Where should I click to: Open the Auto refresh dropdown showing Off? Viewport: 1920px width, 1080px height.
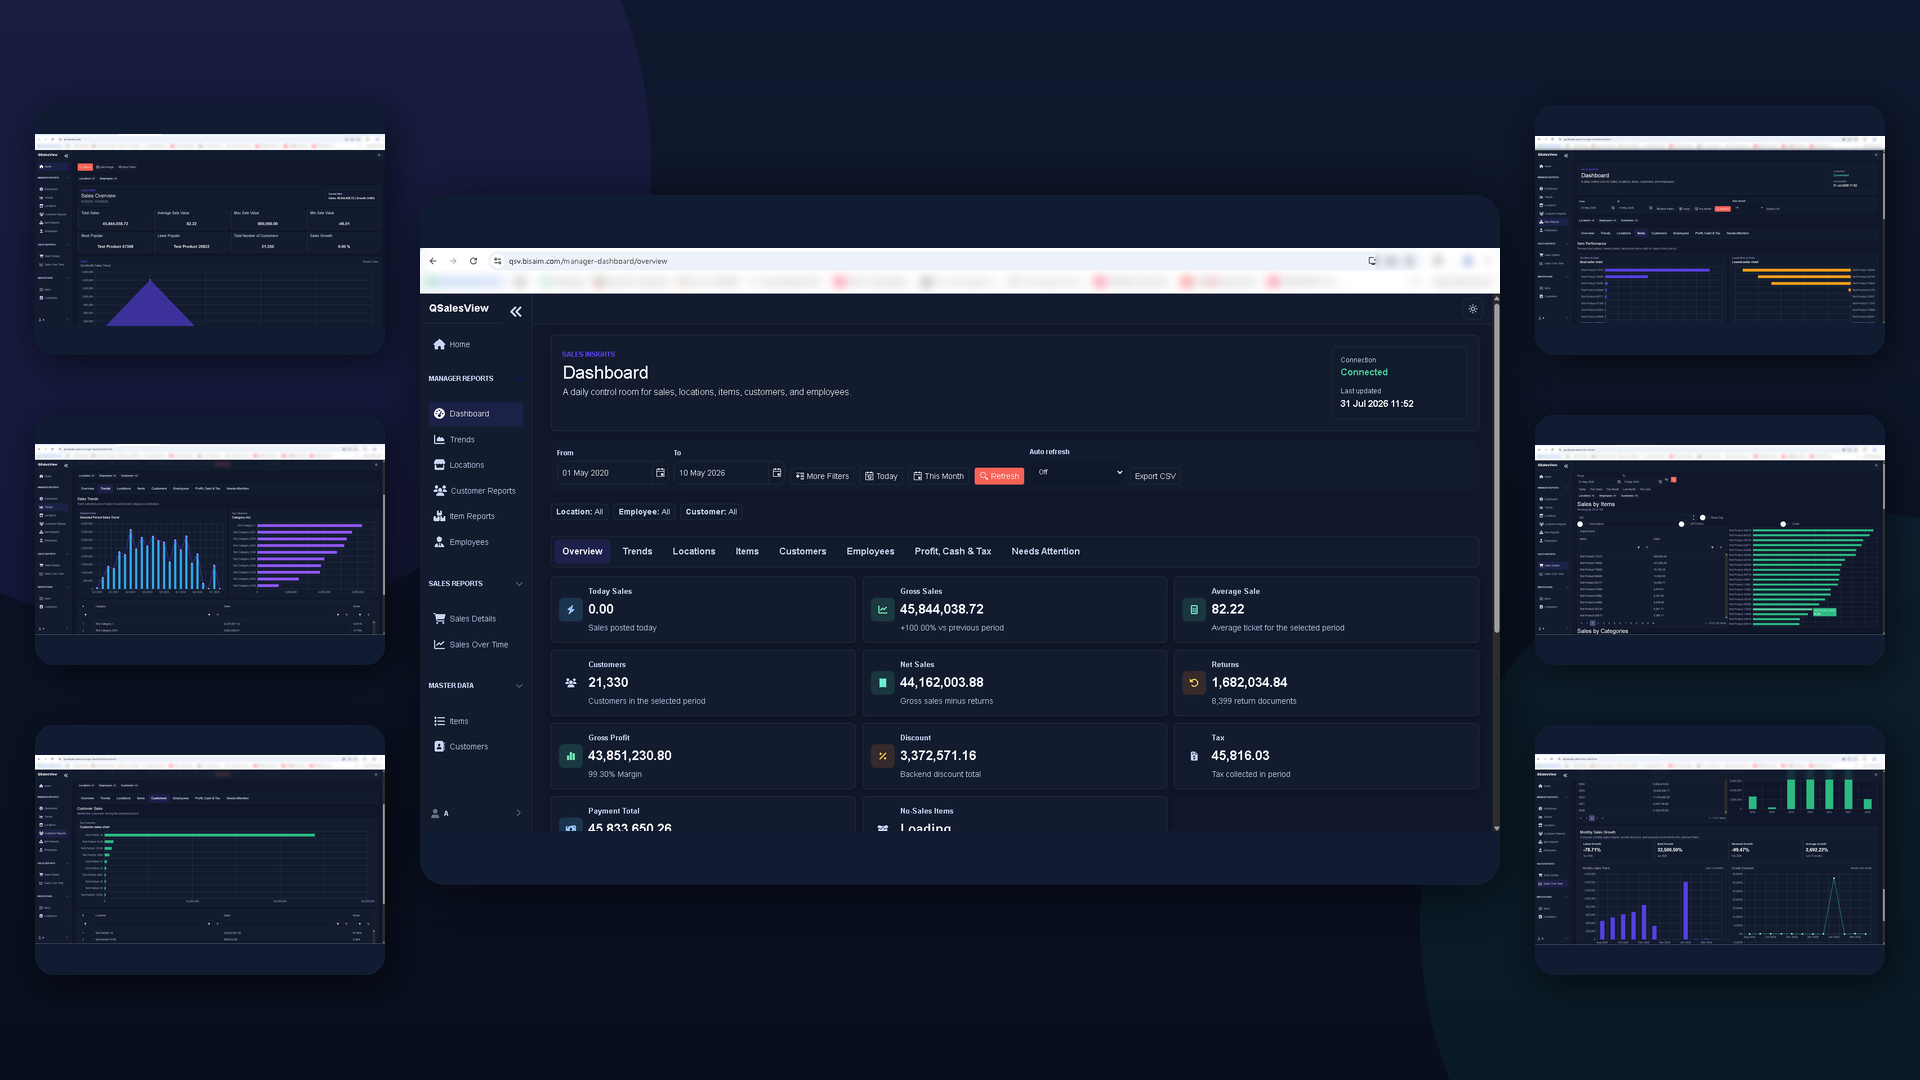[1079, 473]
